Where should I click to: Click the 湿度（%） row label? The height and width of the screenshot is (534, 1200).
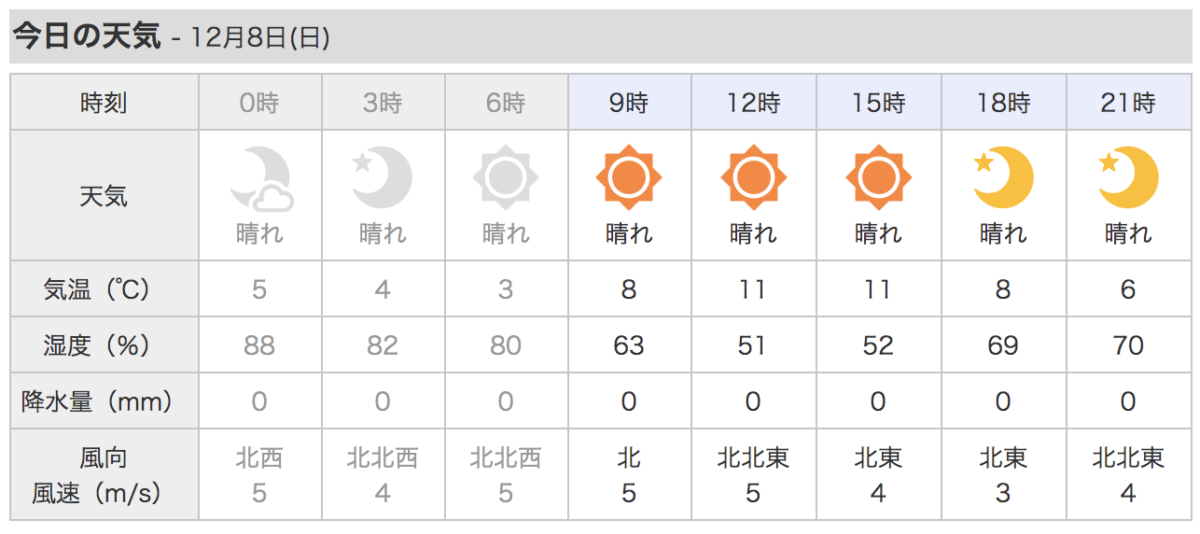coord(104,346)
